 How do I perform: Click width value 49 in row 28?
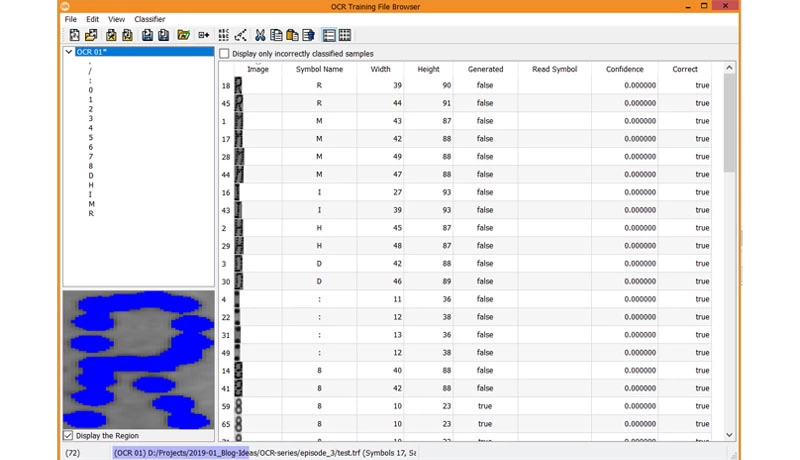click(x=397, y=157)
